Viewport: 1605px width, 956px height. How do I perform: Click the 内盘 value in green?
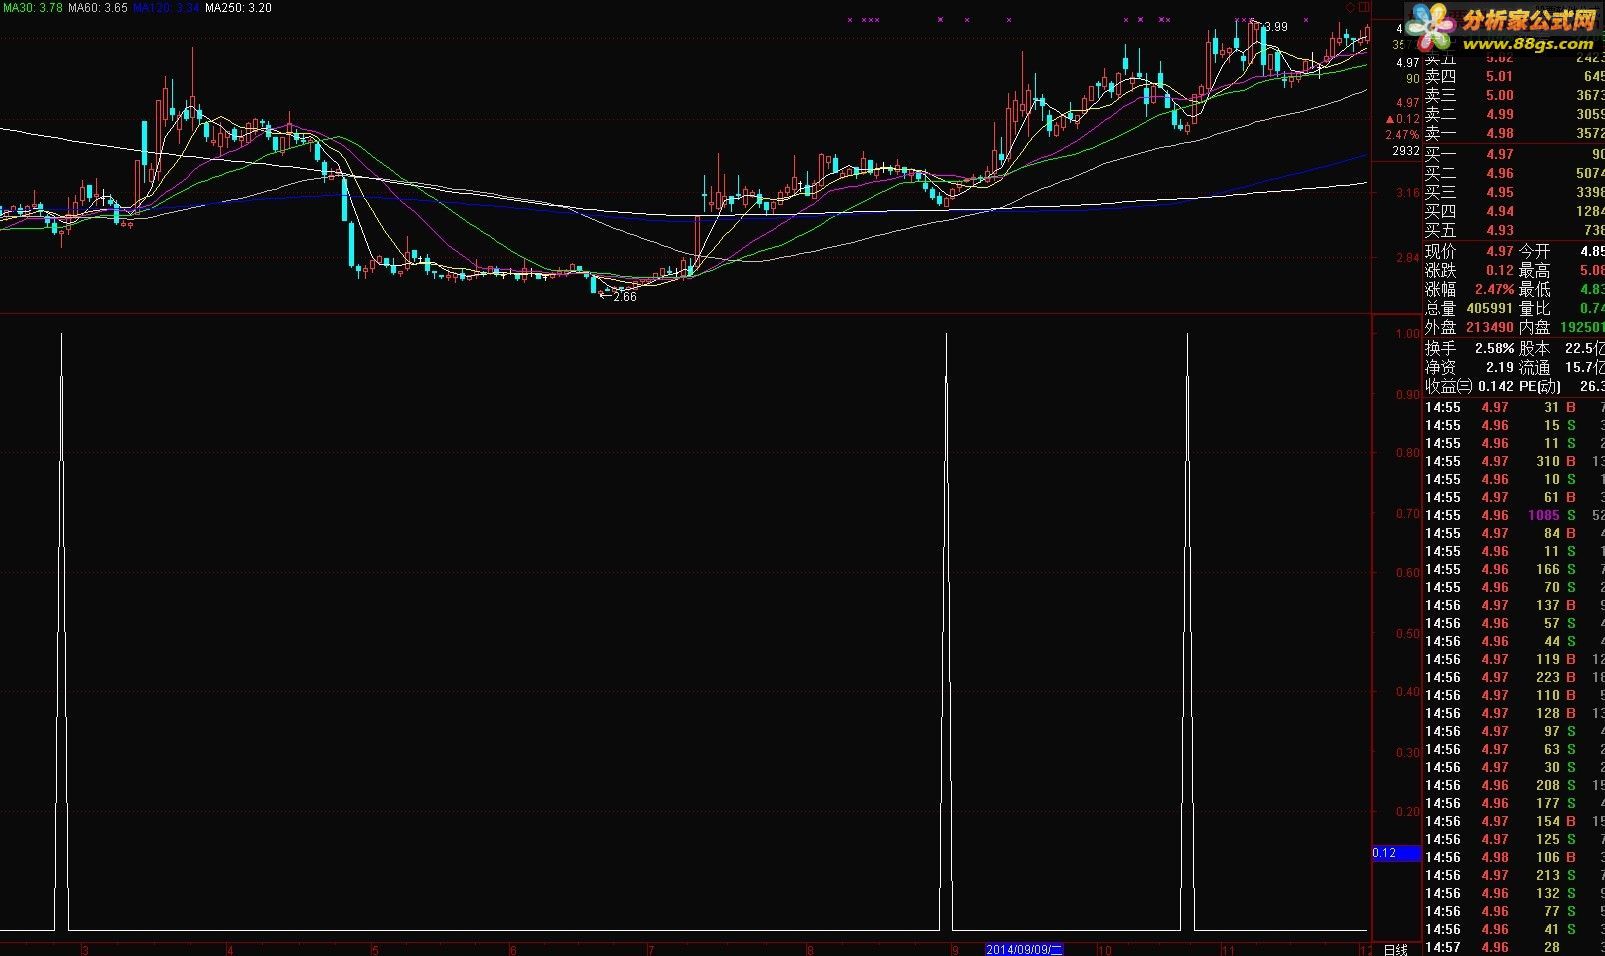pyautogui.click(x=1581, y=327)
